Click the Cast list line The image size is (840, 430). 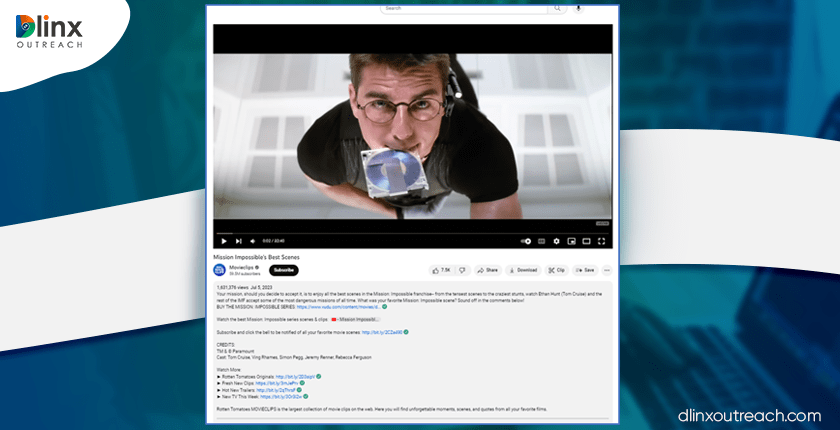[x=294, y=357]
